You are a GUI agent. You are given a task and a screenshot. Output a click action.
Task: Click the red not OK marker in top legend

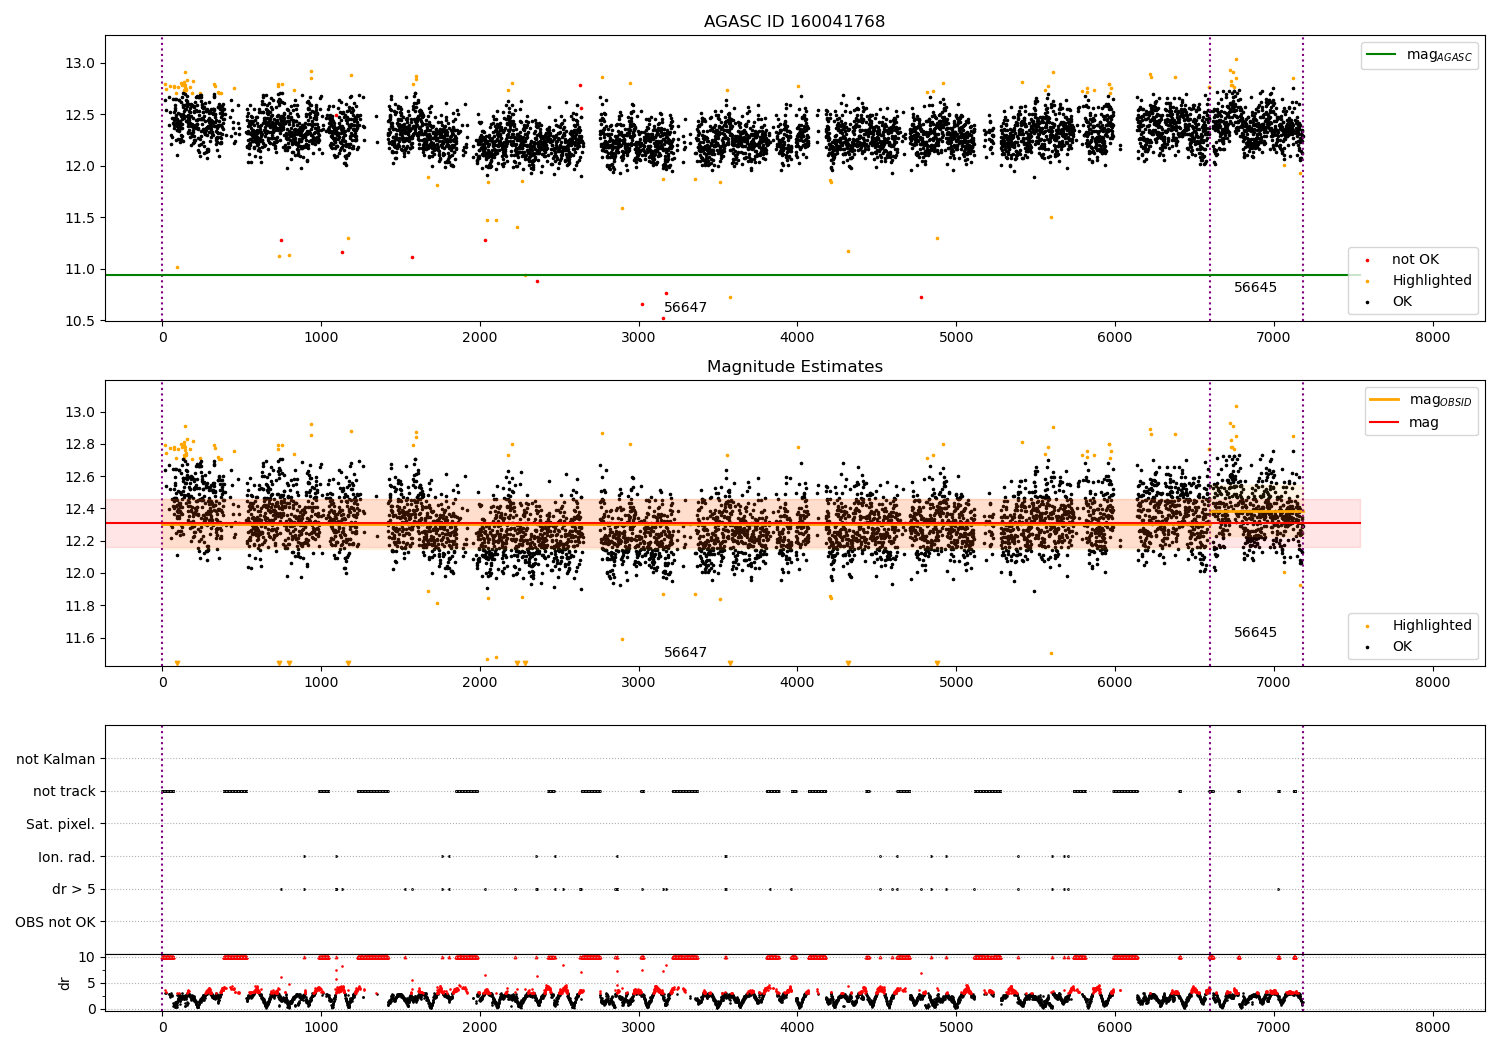tap(1367, 261)
